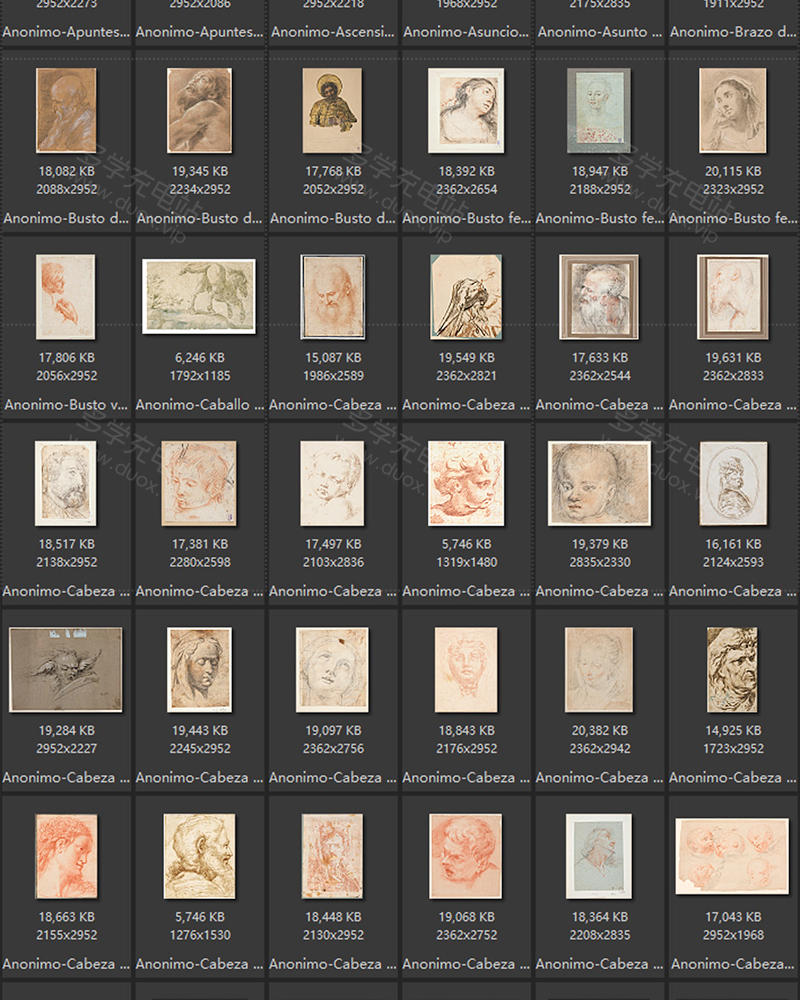Select the 1276x1530 profile head thumbnail
The image size is (800, 1000).
point(199,856)
